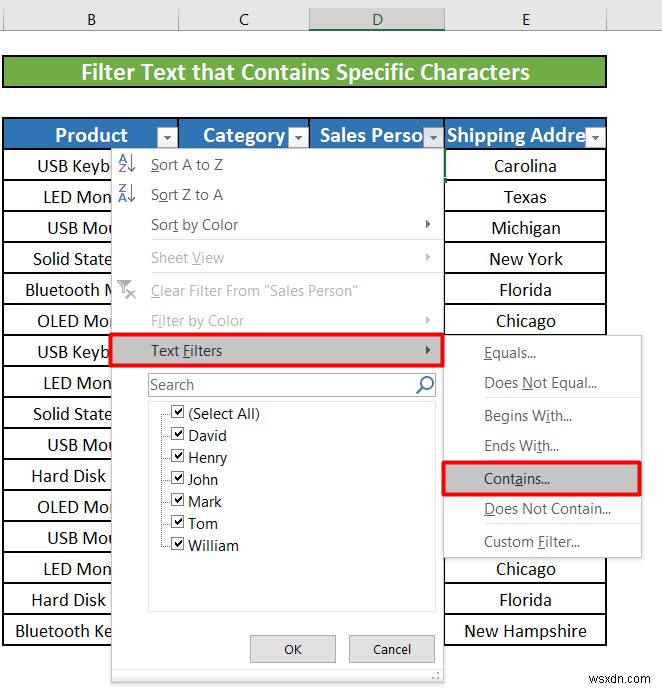The image size is (662, 689).
Task: Uncheck the David checkbox
Action: click(177, 434)
